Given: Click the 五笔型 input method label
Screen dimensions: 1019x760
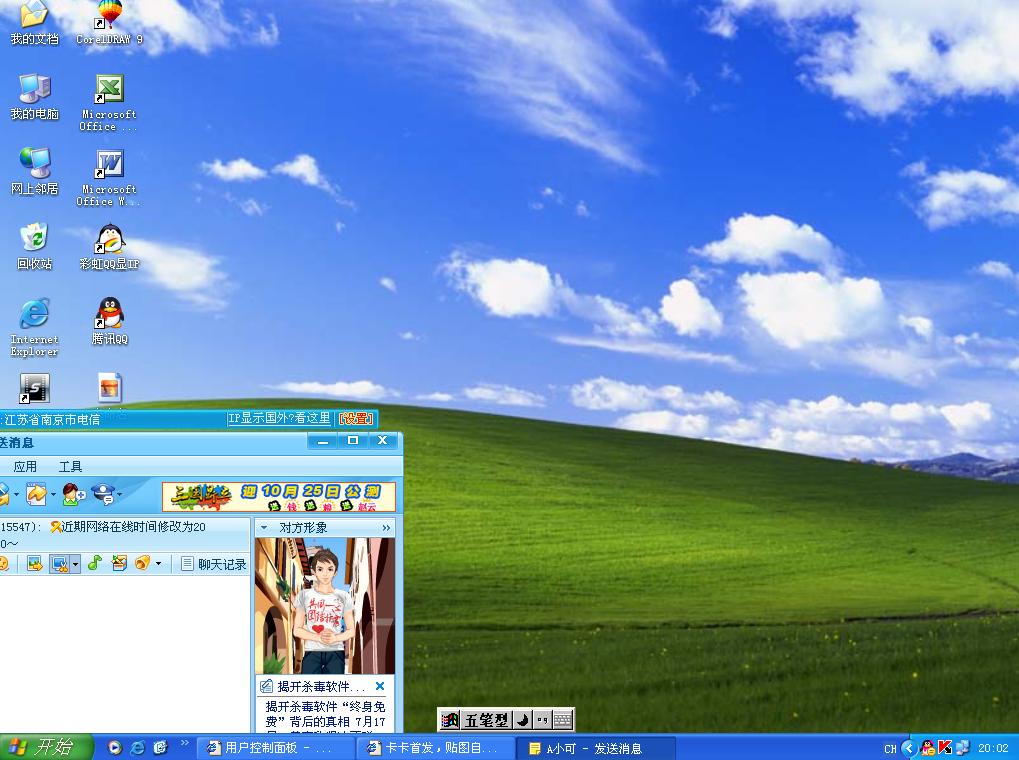Looking at the screenshot, I should 486,720.
